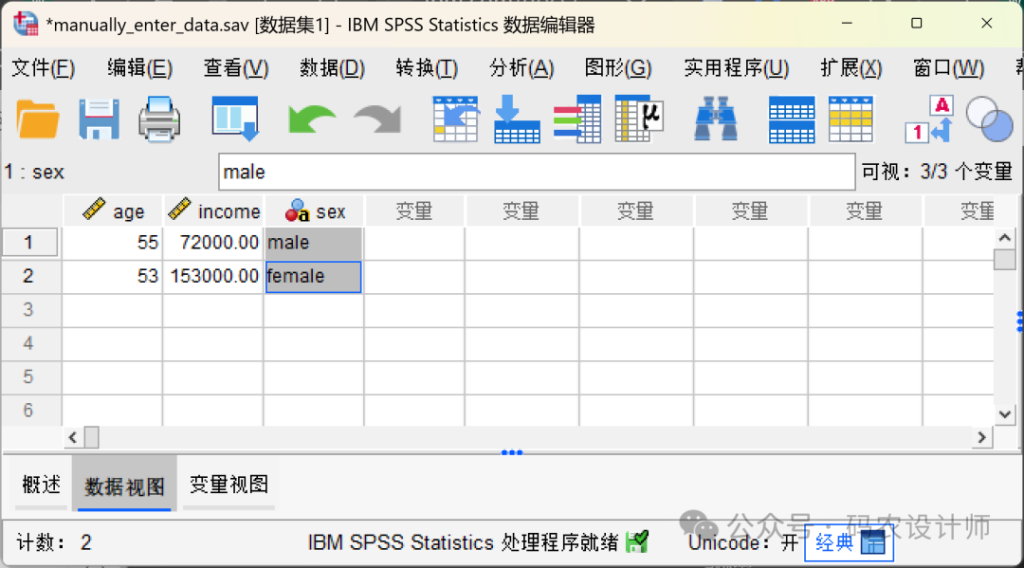This screenshot has height=568, width=1024.
Task: Switch to the 概述 tab
Action: (41, 485)
